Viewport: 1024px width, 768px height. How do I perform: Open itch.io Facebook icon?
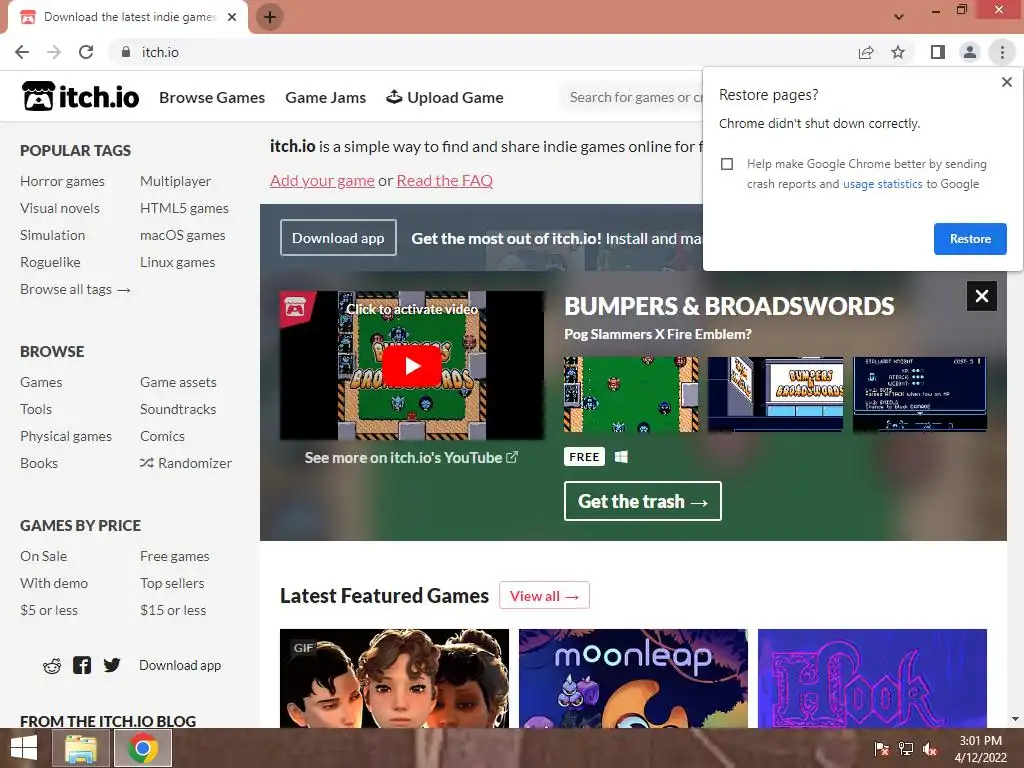82,665
